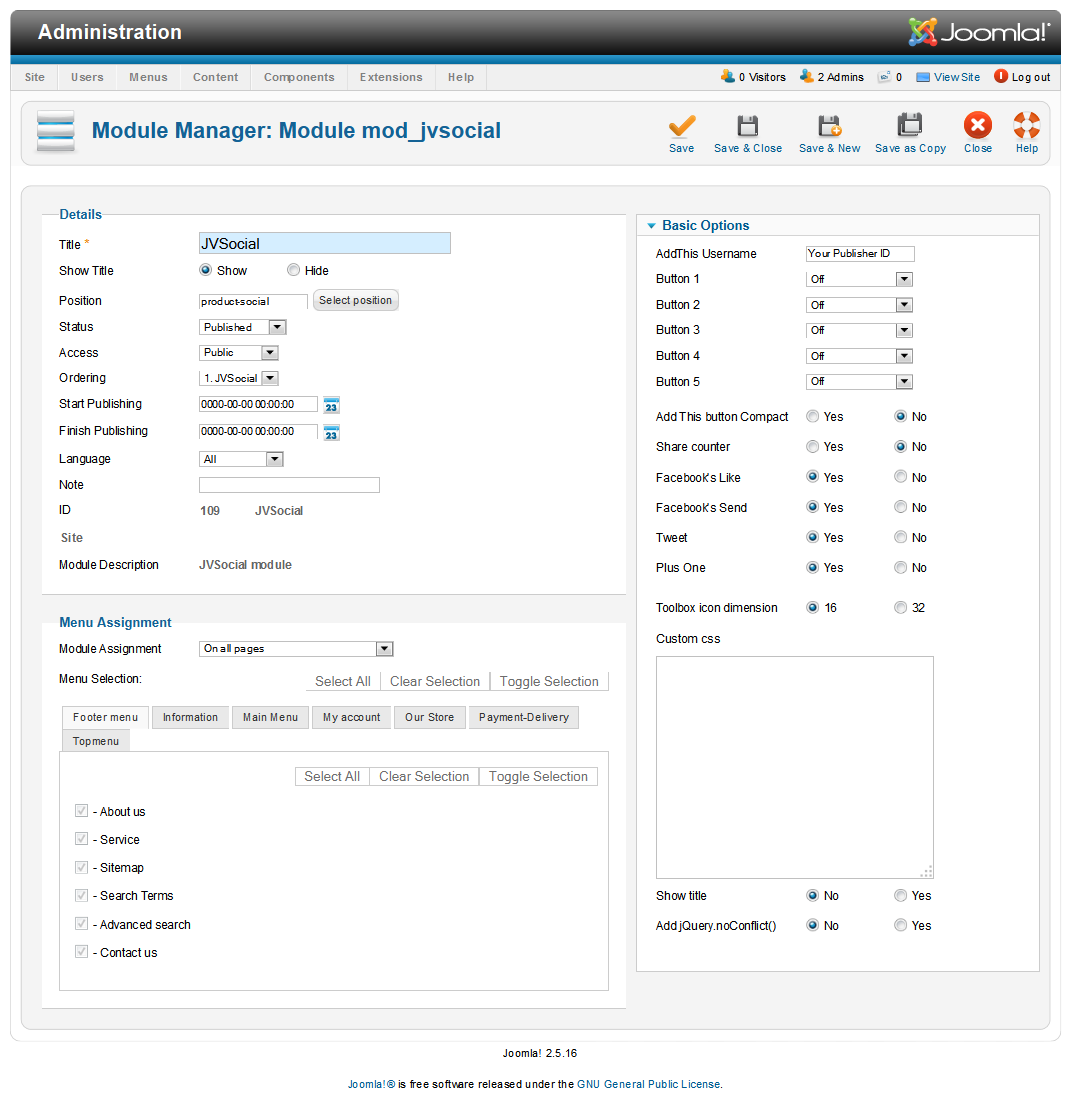Select Show for Show Title
Viewport: 1071px width, 1114px height.
point(205,270)
